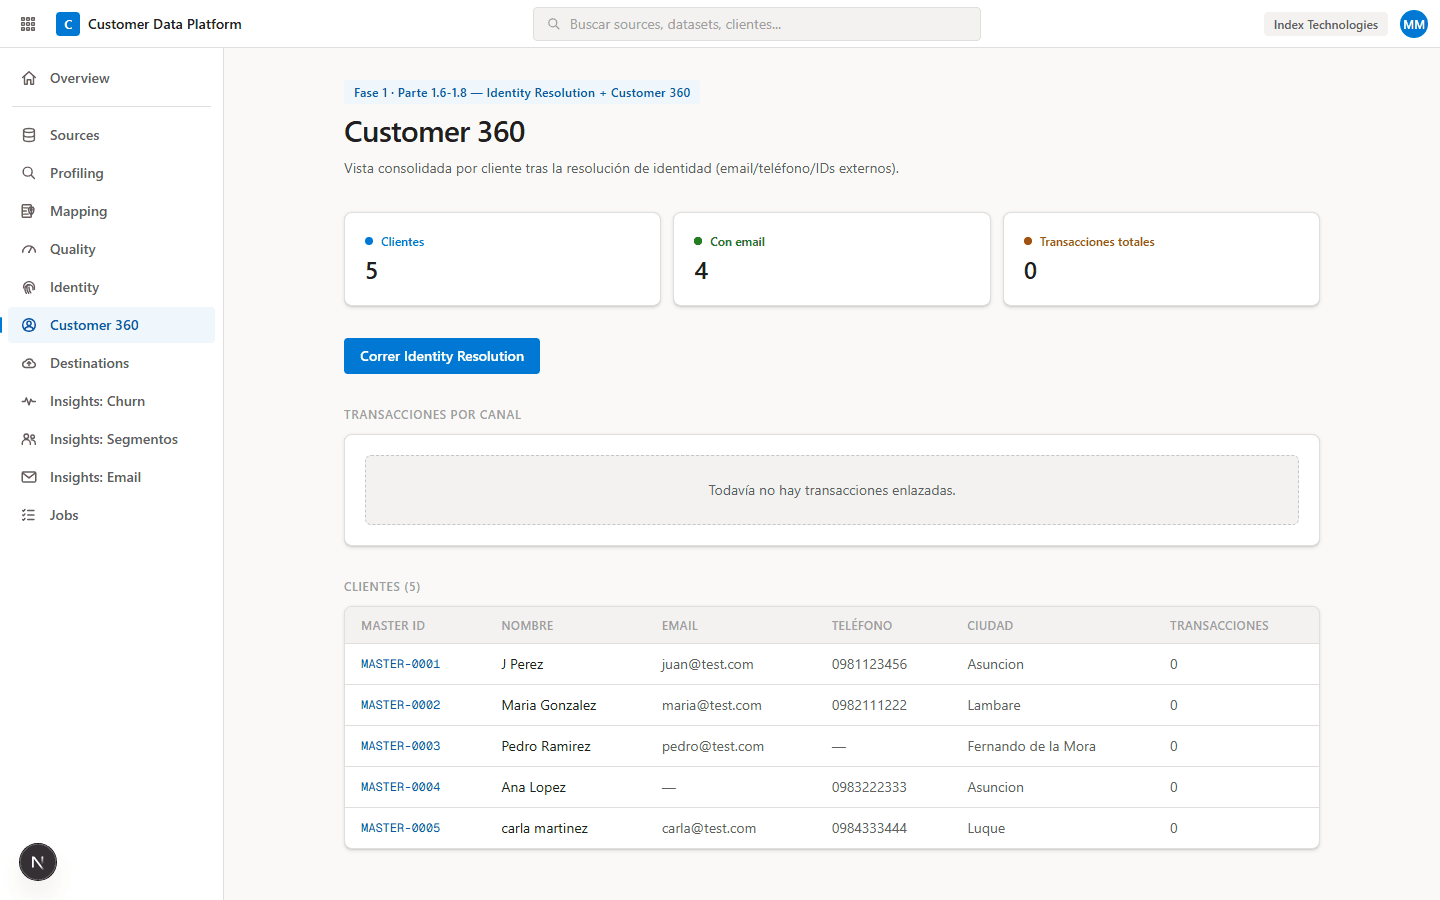1440x900 pixels.
Task: Select Quality in the sidebar
Action: (111, 249)
